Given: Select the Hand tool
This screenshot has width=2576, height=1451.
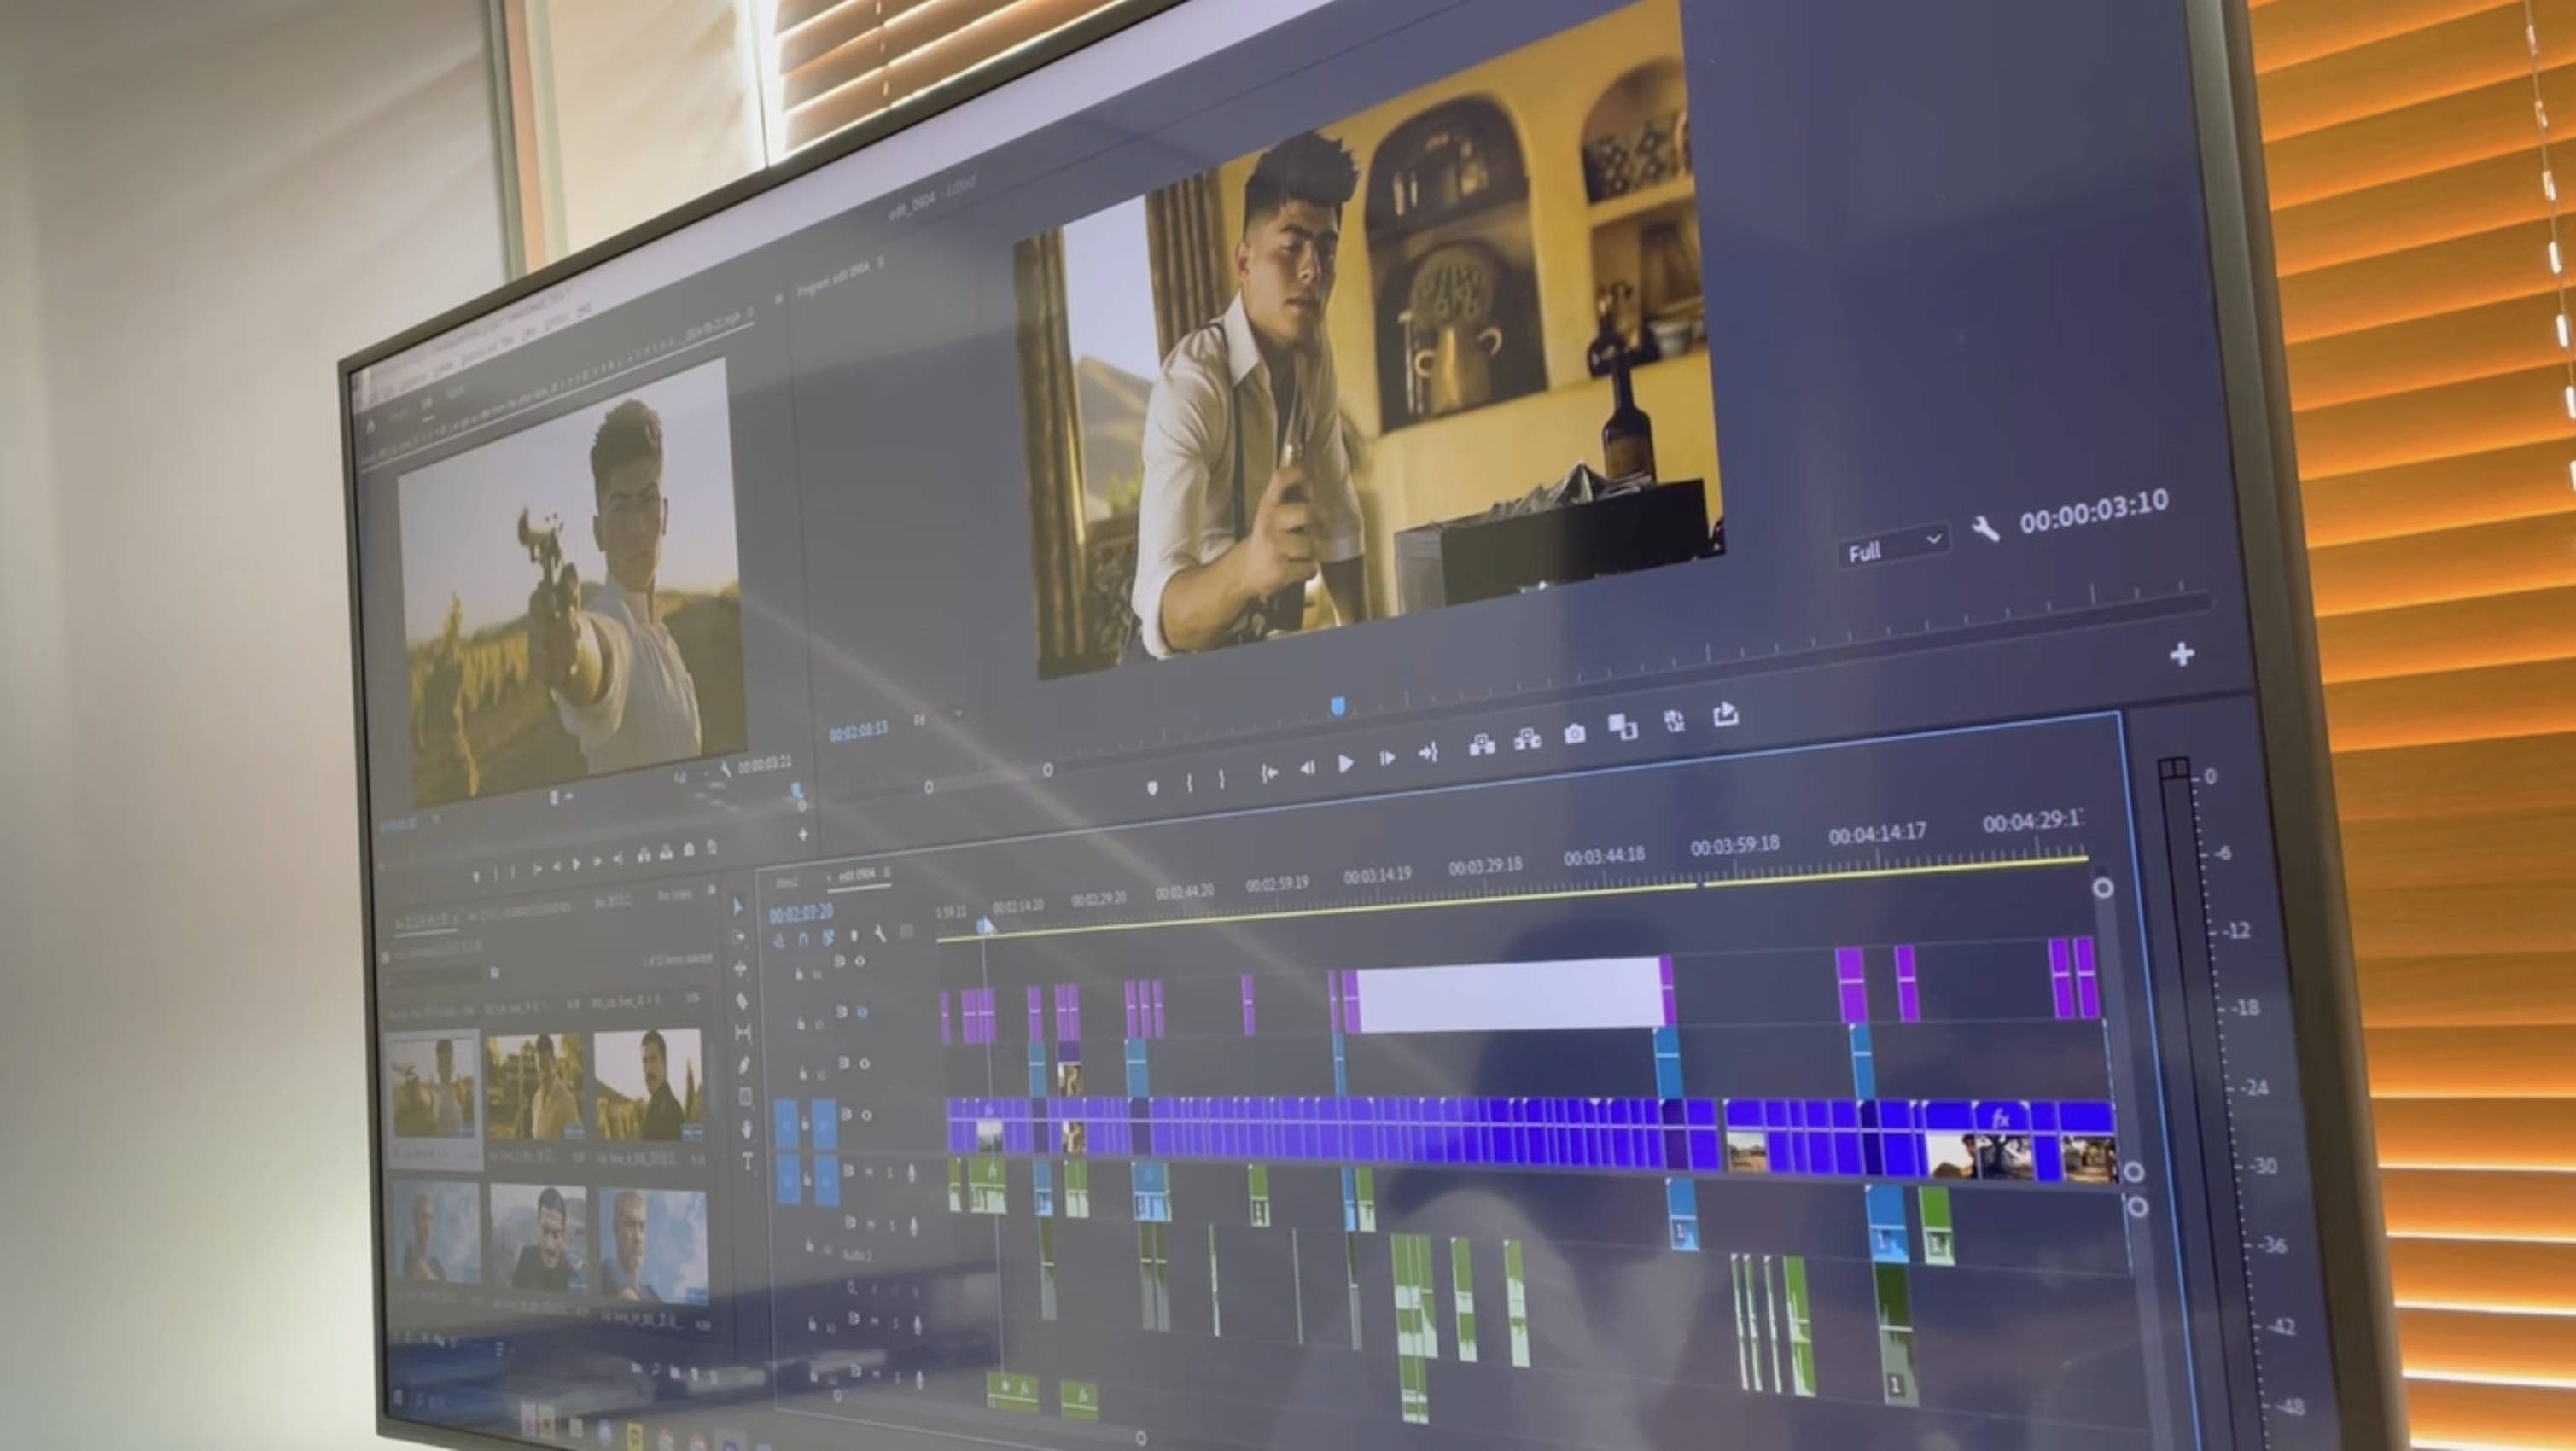Looking at the screenshot, I should 746,1129.
